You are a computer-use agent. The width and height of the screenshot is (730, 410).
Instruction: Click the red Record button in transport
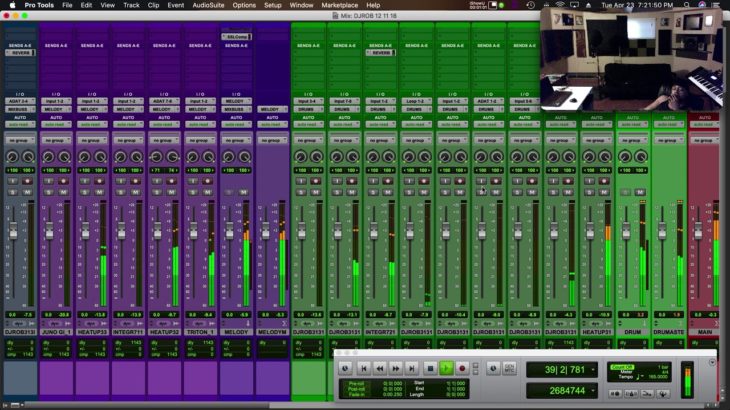pyautogui.click(x=462, y=368)
